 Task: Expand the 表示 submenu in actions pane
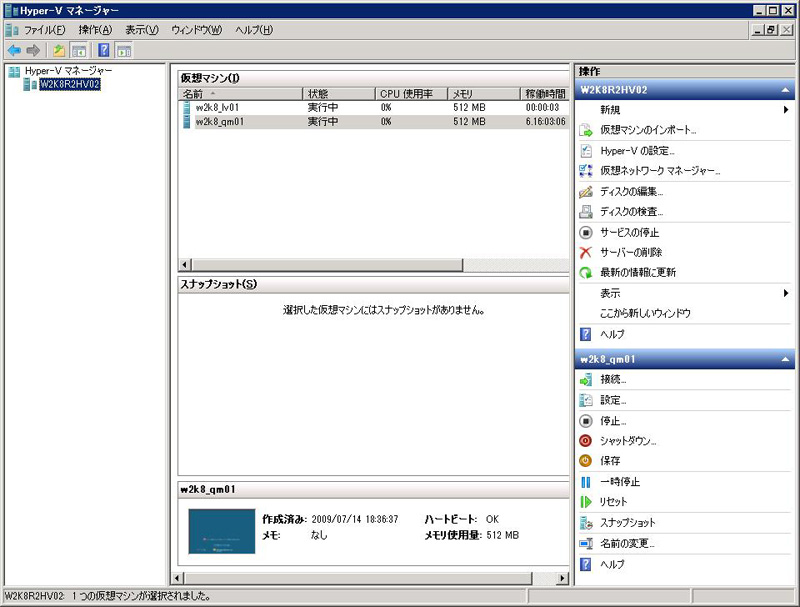[x=787, y=294]
